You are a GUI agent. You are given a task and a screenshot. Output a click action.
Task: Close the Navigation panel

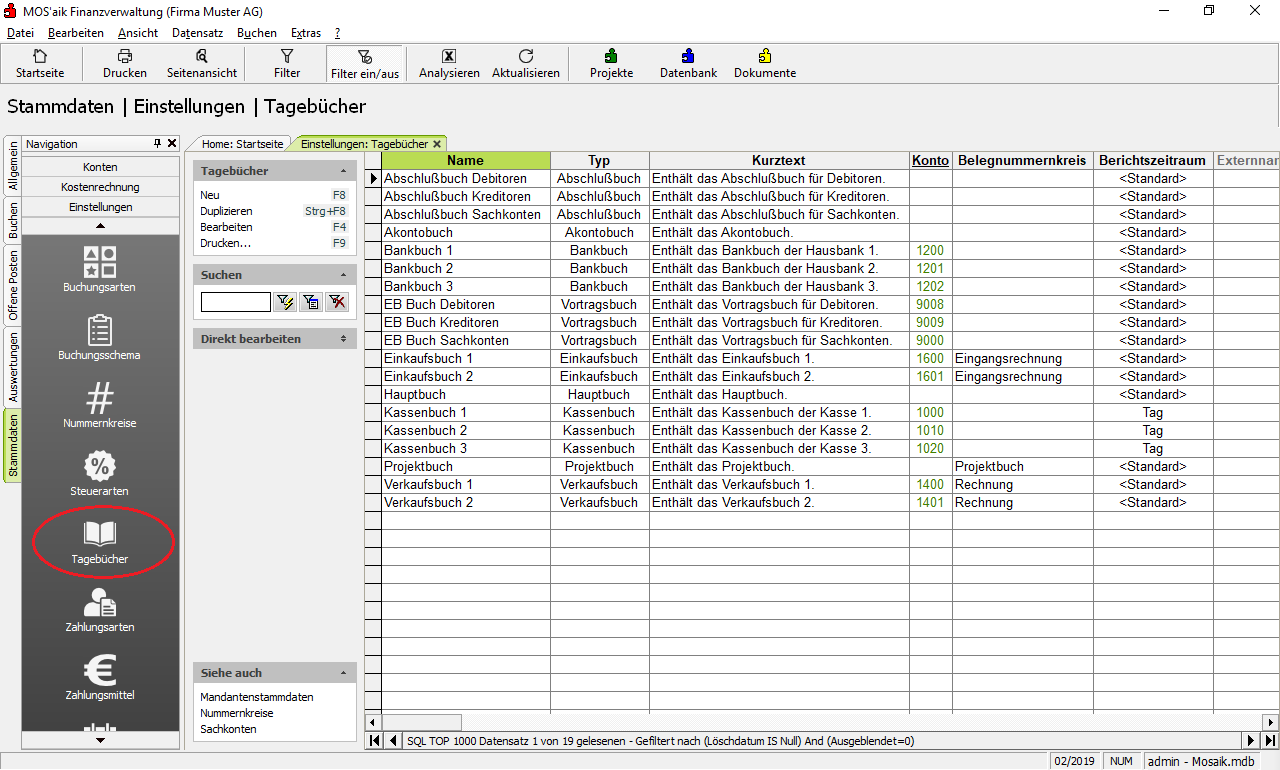172,144
